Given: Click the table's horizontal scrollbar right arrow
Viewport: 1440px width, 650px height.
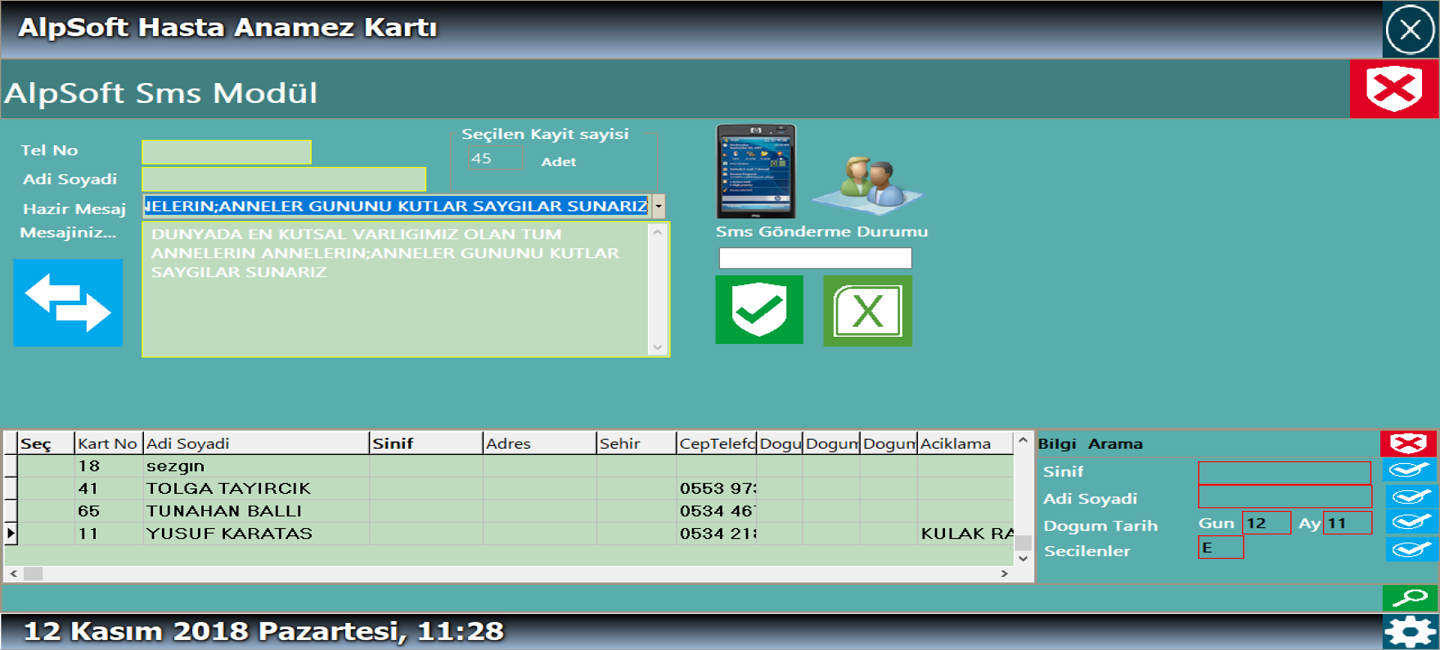Looking at the screenshot, I should click(1006, 573).
